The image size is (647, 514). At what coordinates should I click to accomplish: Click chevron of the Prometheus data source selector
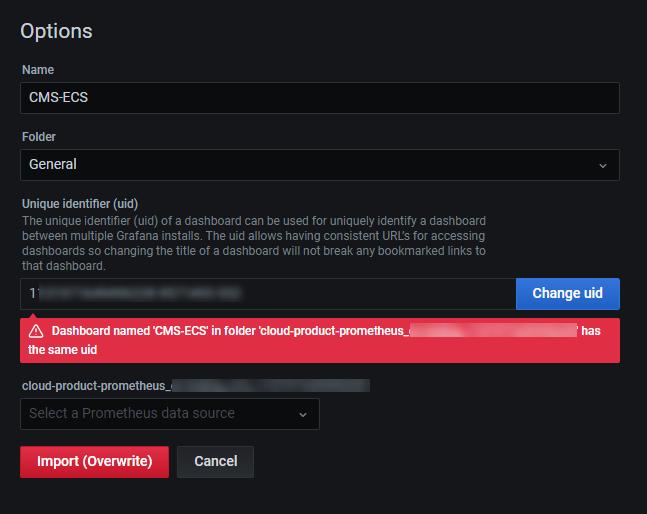click(303, 414)
